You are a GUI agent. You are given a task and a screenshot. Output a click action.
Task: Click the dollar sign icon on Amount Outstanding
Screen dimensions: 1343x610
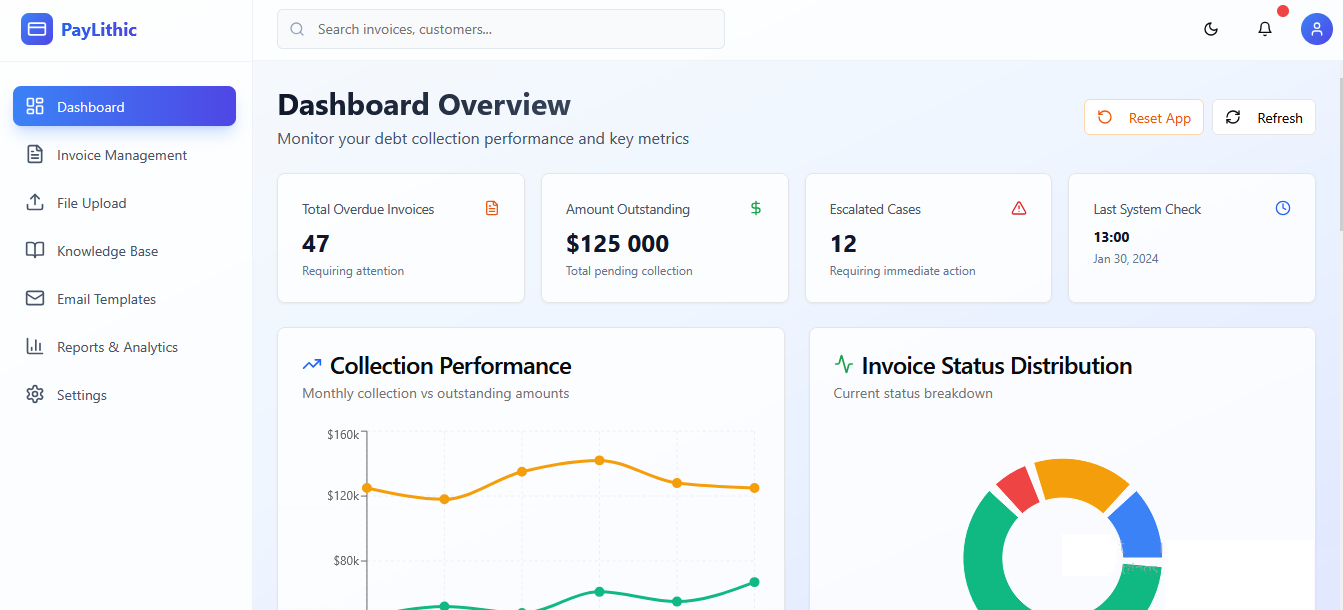pyautogui.click(x=756, y=208)
